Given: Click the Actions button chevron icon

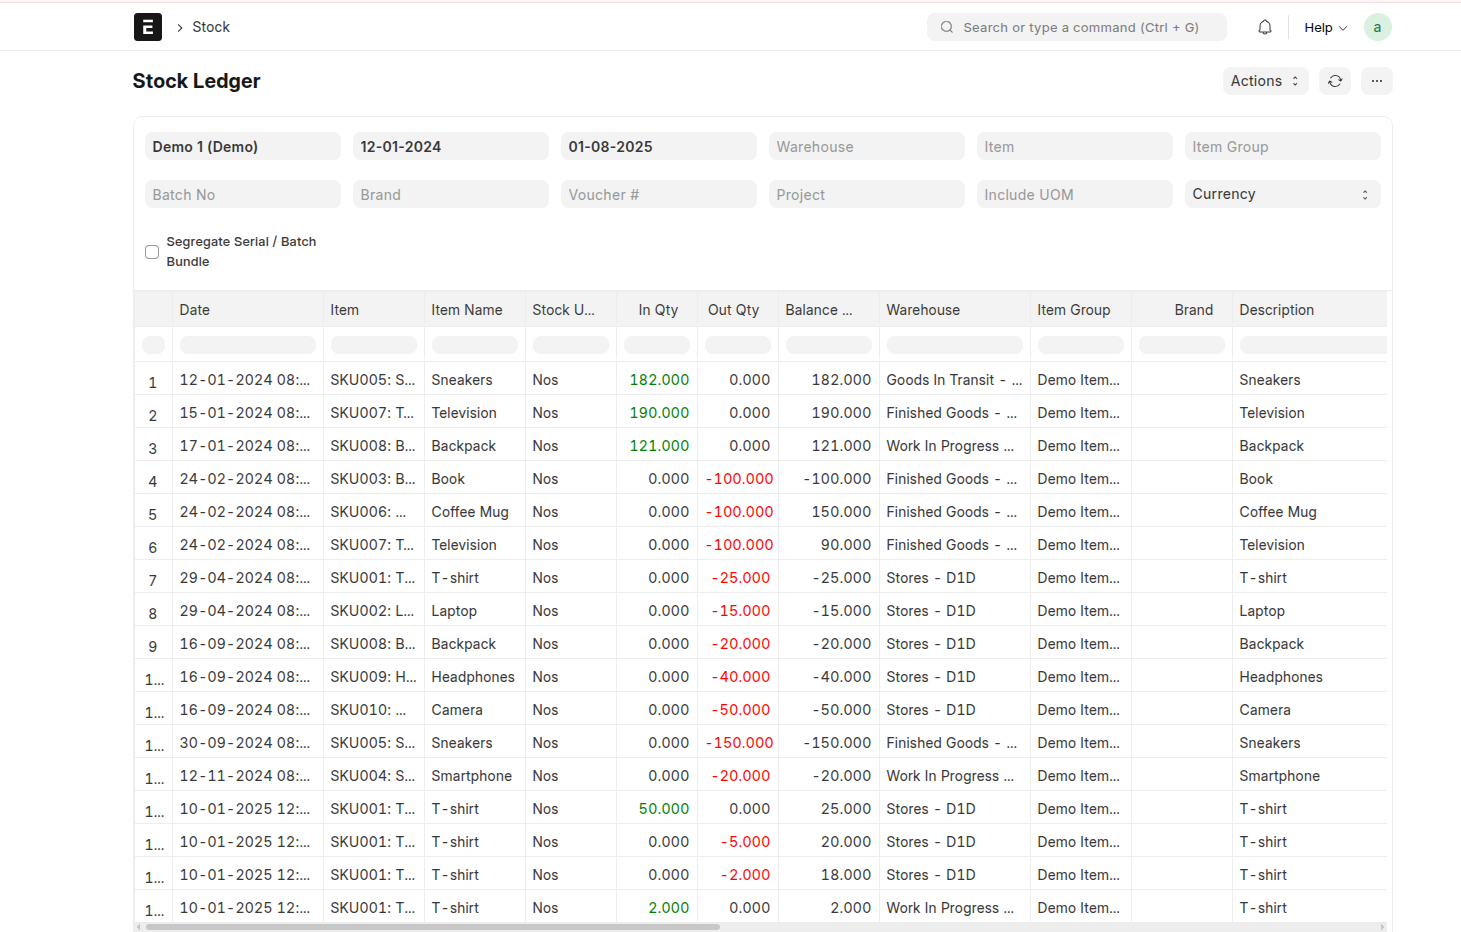Looking at the screenshot, I should 1297,81.
